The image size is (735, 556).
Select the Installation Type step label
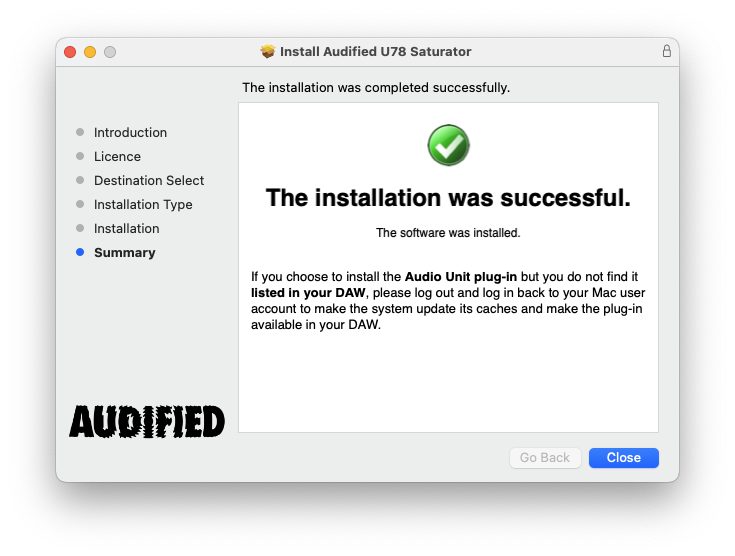(143, 205)
